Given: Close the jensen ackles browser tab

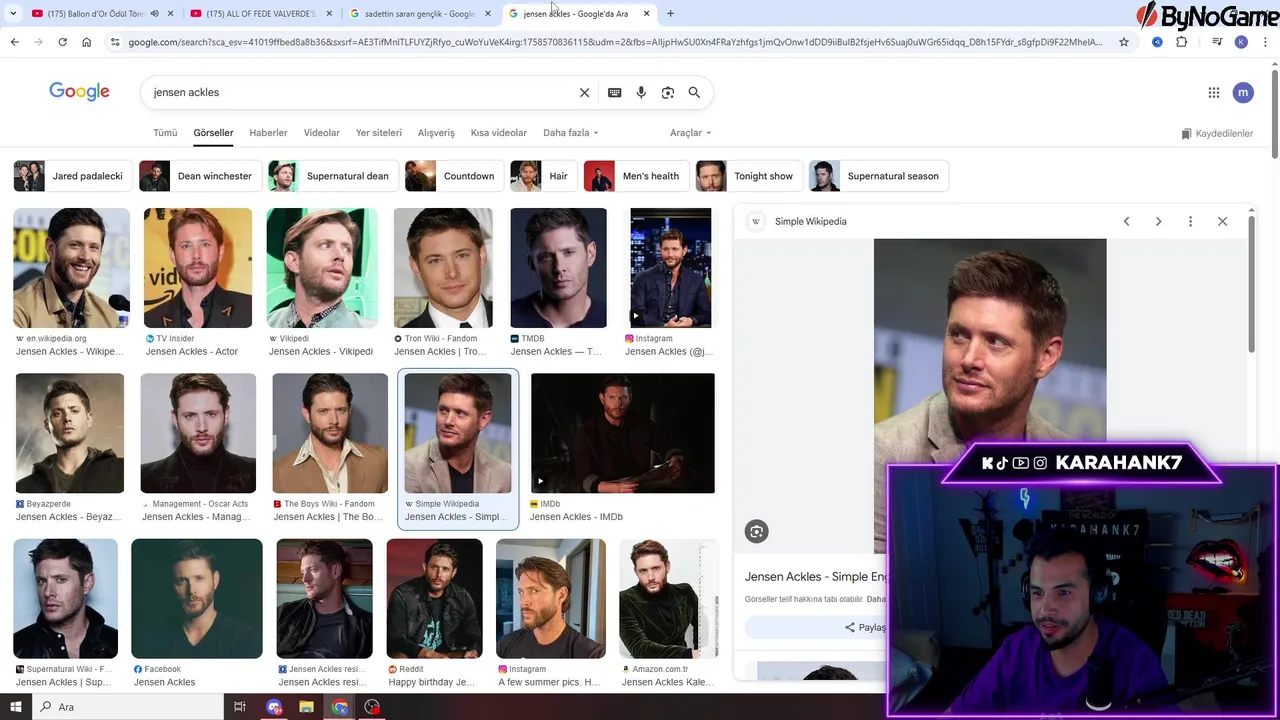Looking at the screenshot, I should (x=647, y=13).
